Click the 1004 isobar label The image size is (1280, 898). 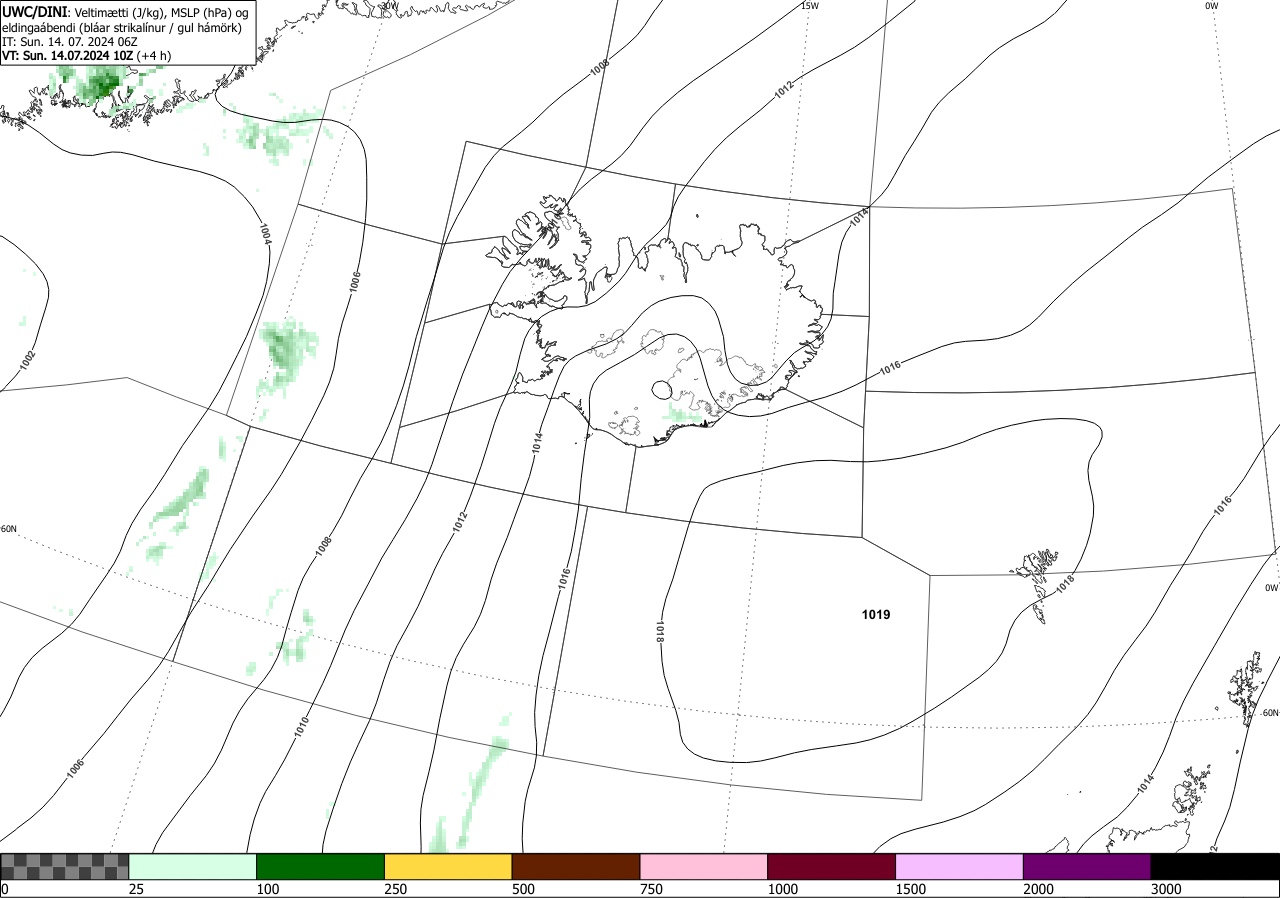[x=264, y=234]
